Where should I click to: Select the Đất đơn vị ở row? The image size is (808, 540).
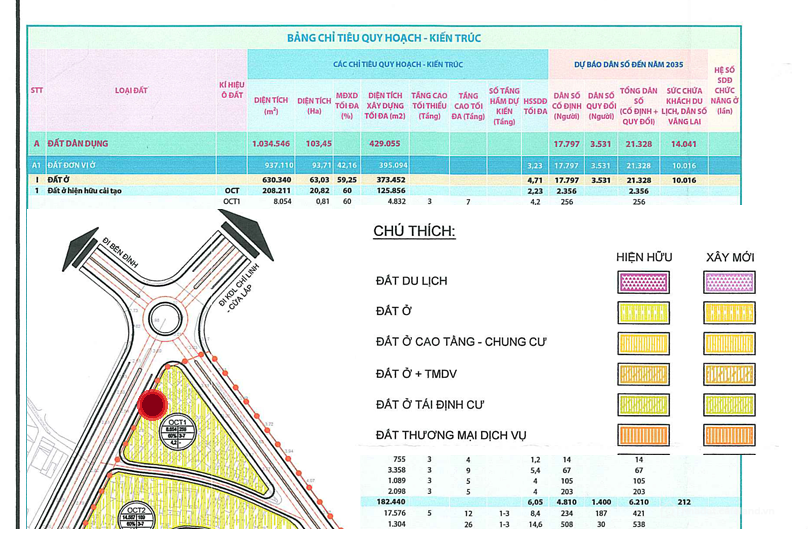[x=384, y=165]
